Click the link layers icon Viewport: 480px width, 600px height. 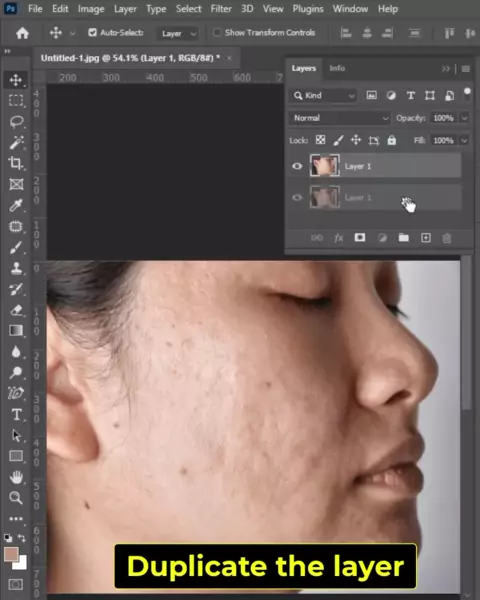click(317, 238)
